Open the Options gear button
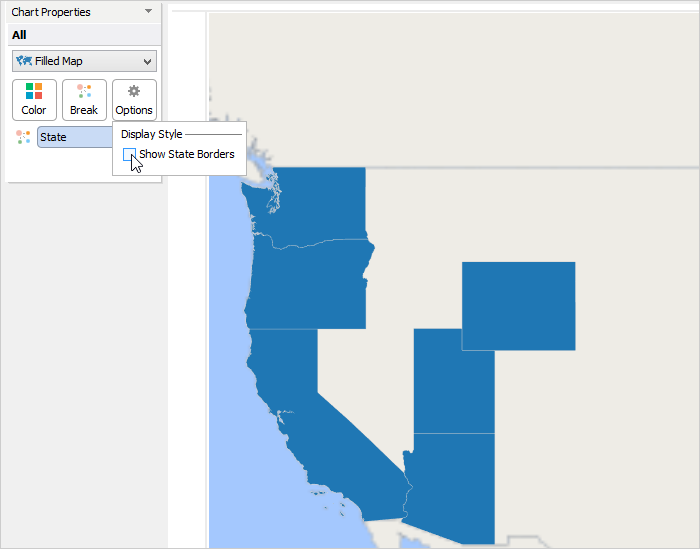The height and width of the screenshot is (549, 700). tap(134, 100)
